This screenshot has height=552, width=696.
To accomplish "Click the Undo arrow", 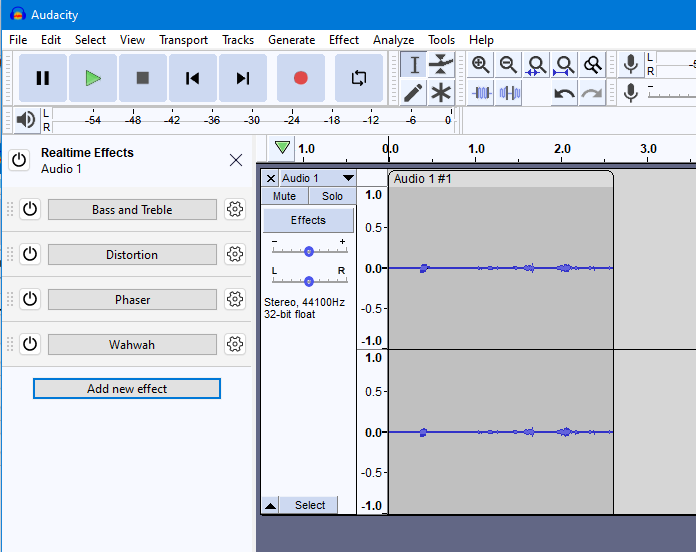I will point(565,93).
